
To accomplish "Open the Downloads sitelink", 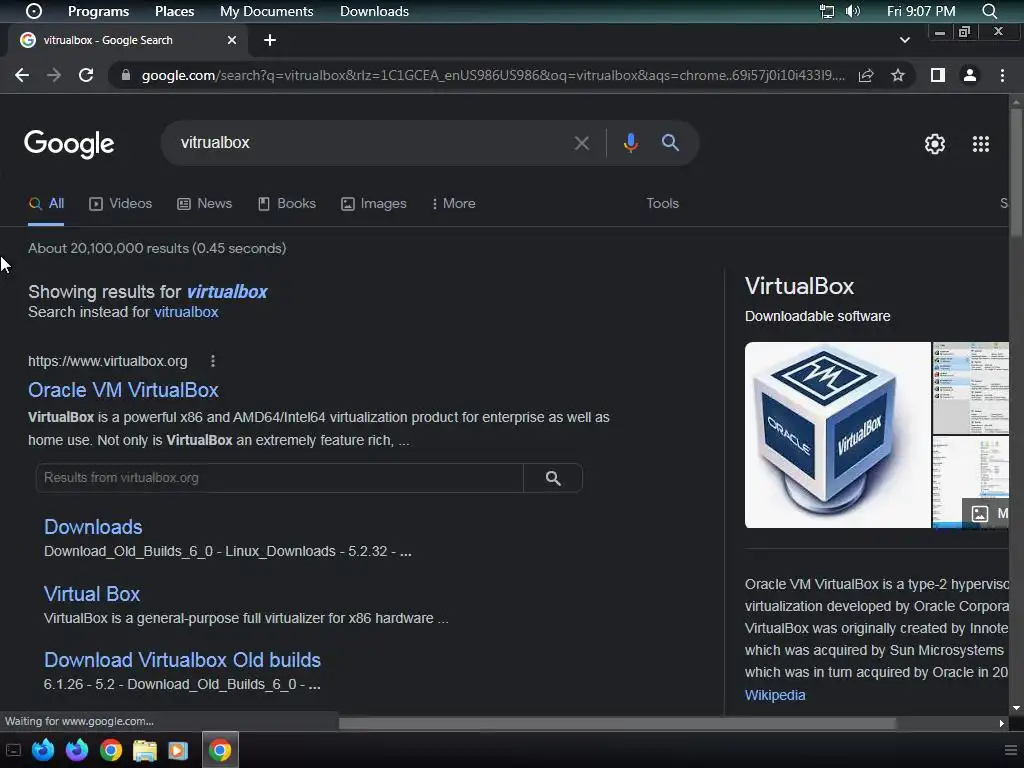I will click(x=93, y=527).
